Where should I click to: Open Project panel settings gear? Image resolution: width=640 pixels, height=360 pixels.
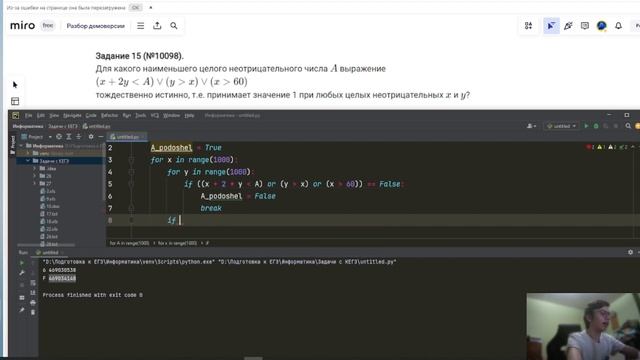point(91,137)
